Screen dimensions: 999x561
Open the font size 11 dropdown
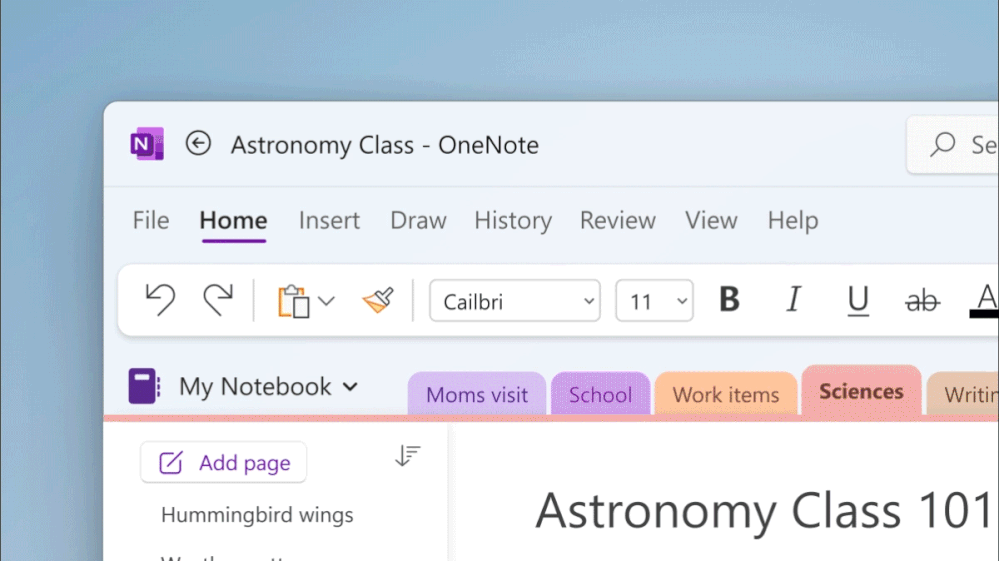tap(682, 301)
